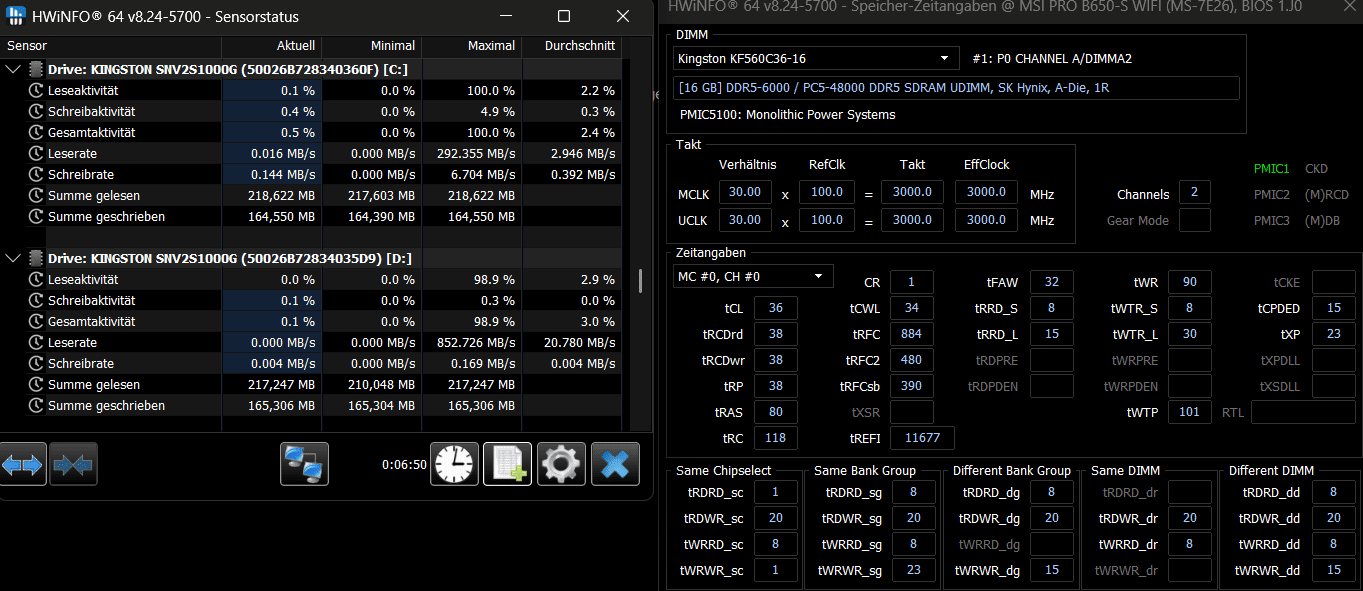Click the tFAW value field showing 32
Screen dimensions: 1363x591
coord(1051,282)
